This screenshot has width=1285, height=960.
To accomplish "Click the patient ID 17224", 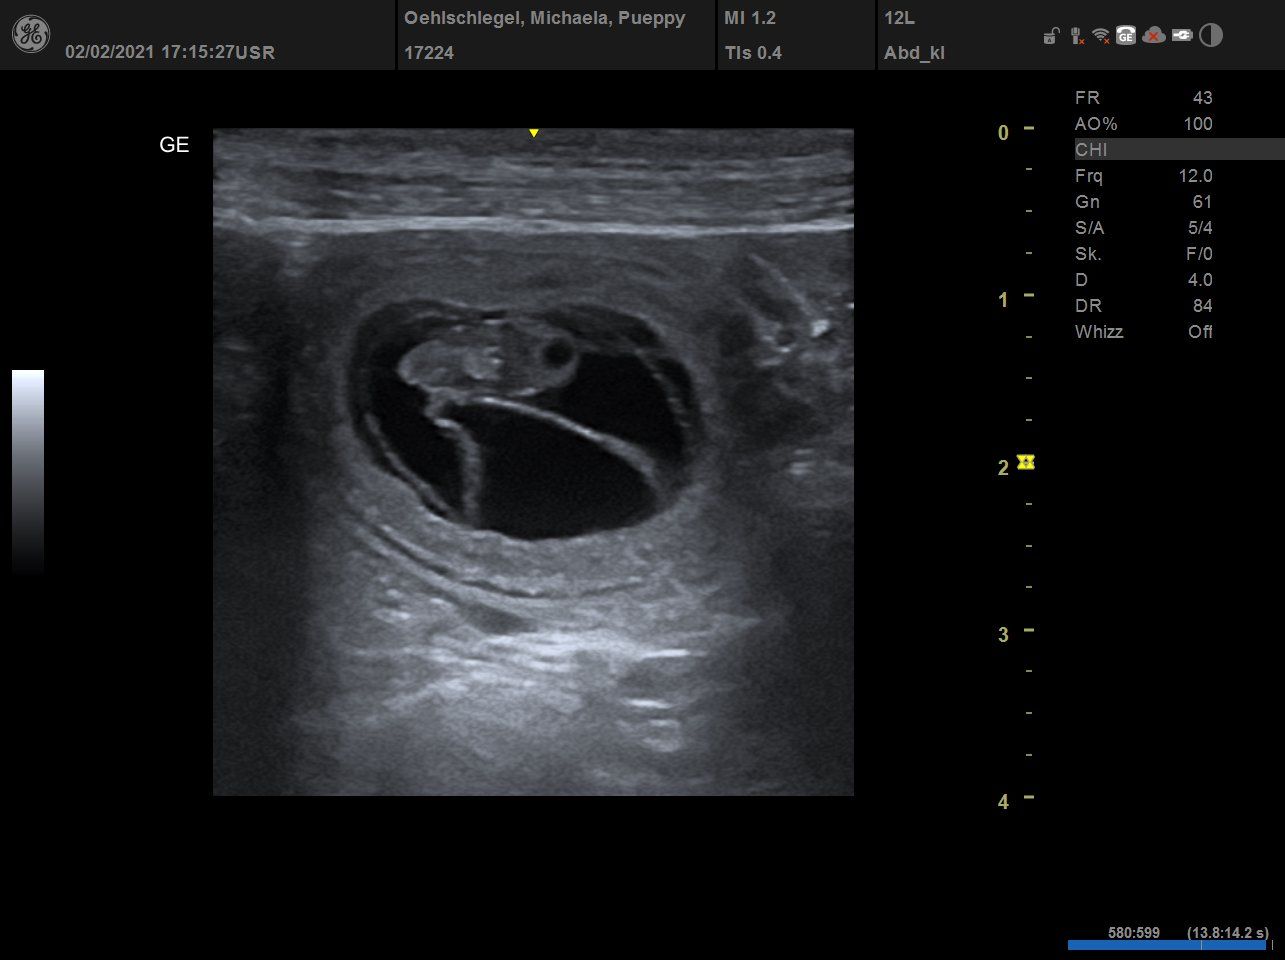I will [x=429, y=53].
